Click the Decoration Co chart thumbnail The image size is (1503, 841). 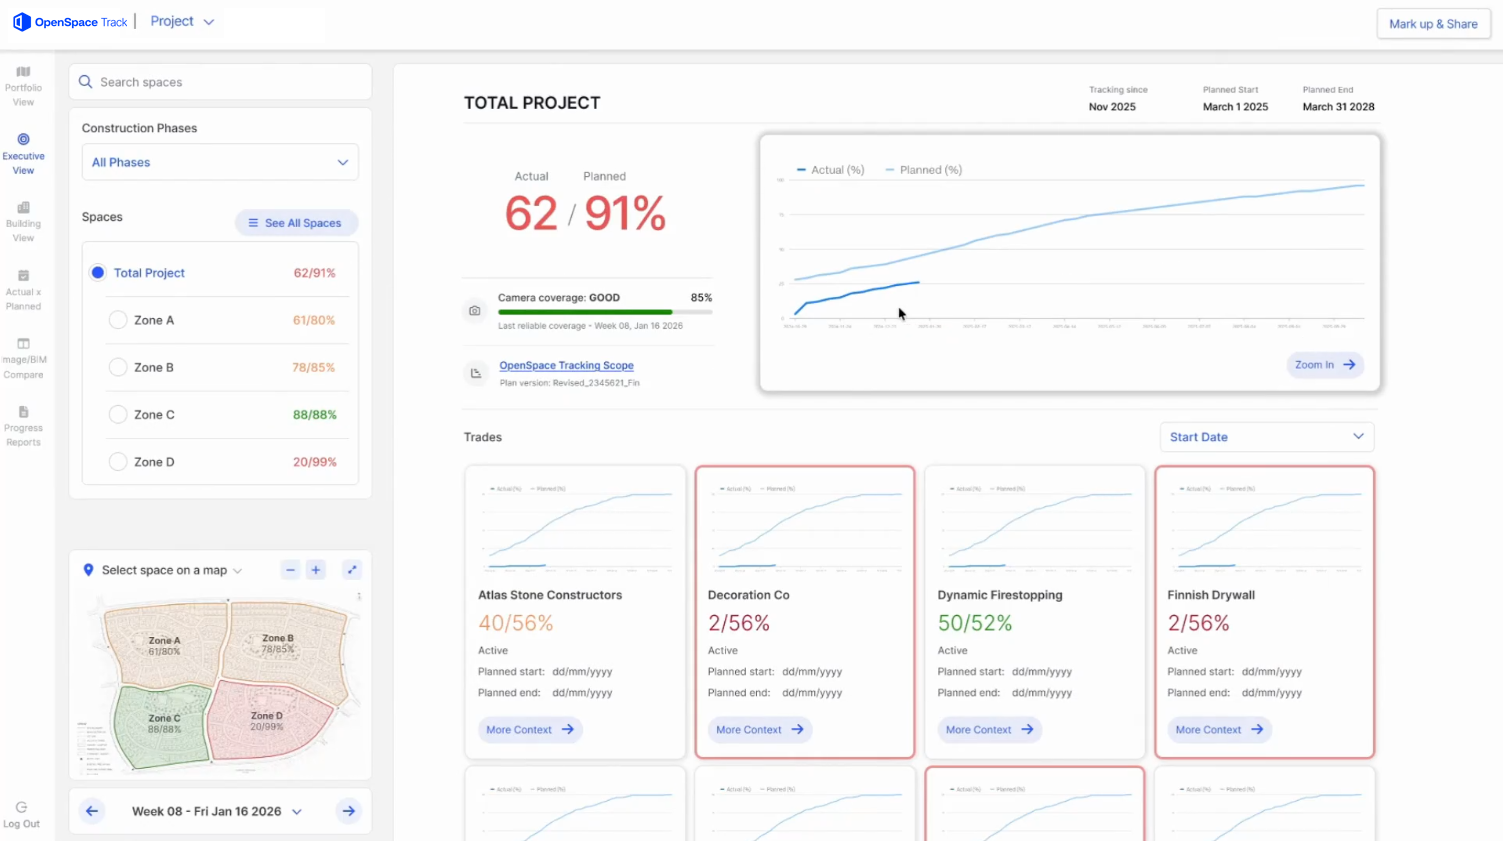click(x=805, y=528)
